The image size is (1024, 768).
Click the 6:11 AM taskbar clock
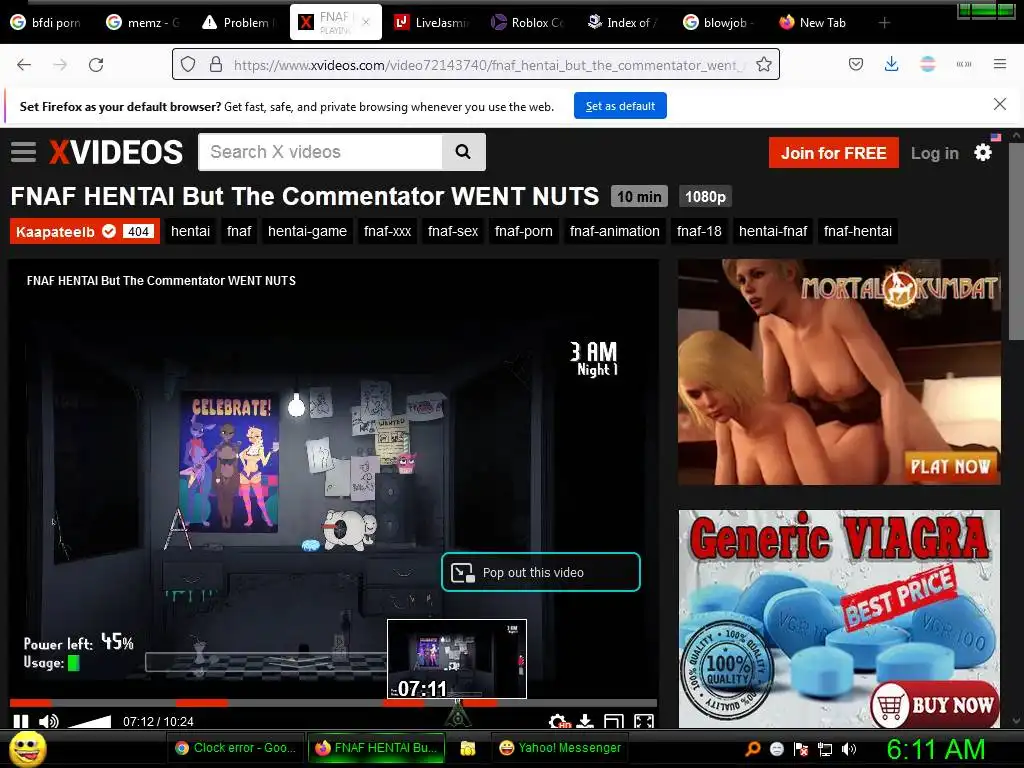[935, 749]
